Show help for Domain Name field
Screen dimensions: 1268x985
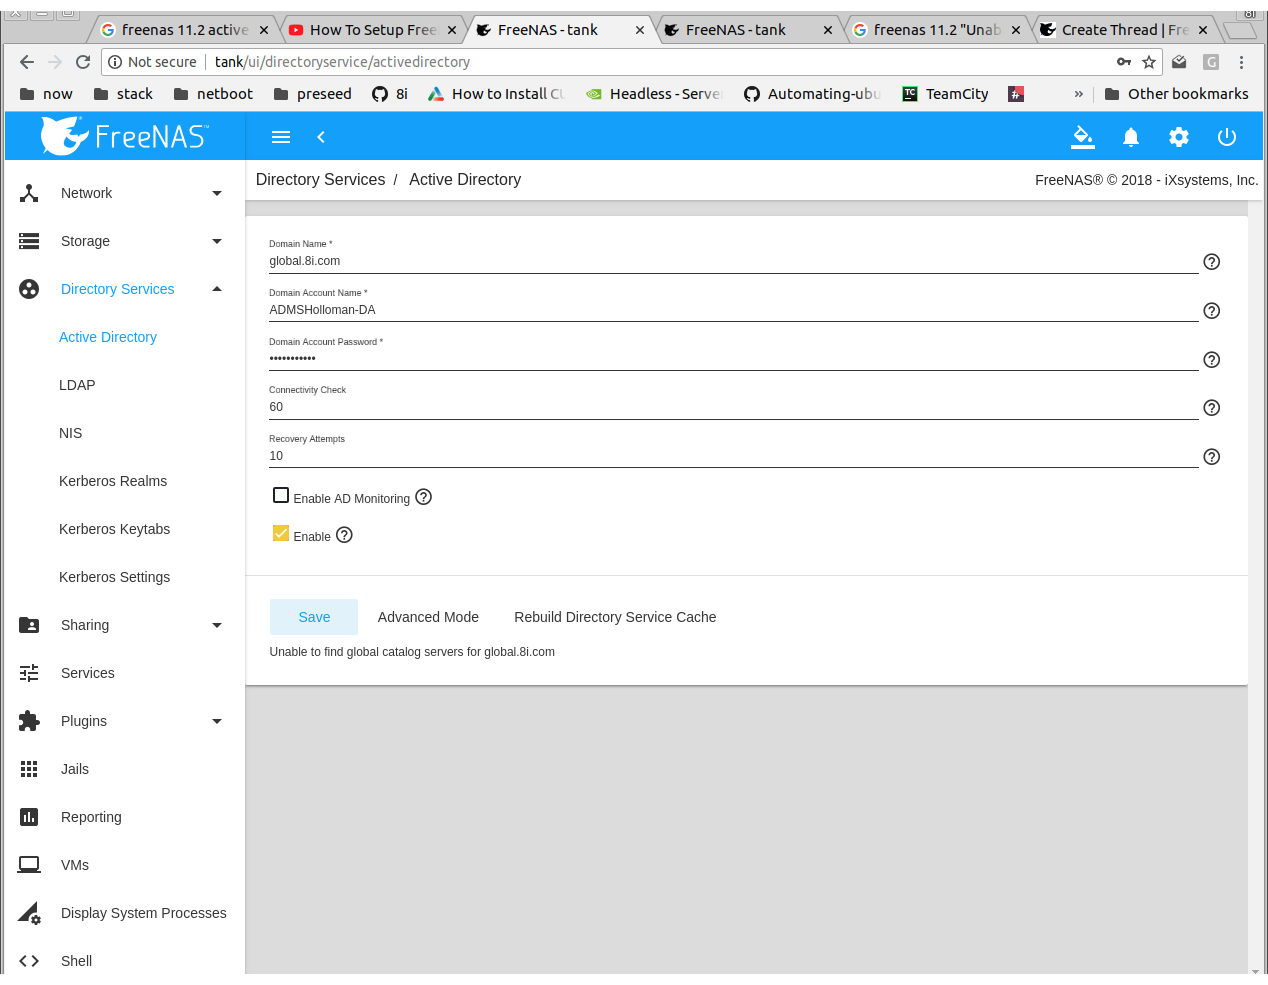pos(1212,262)
